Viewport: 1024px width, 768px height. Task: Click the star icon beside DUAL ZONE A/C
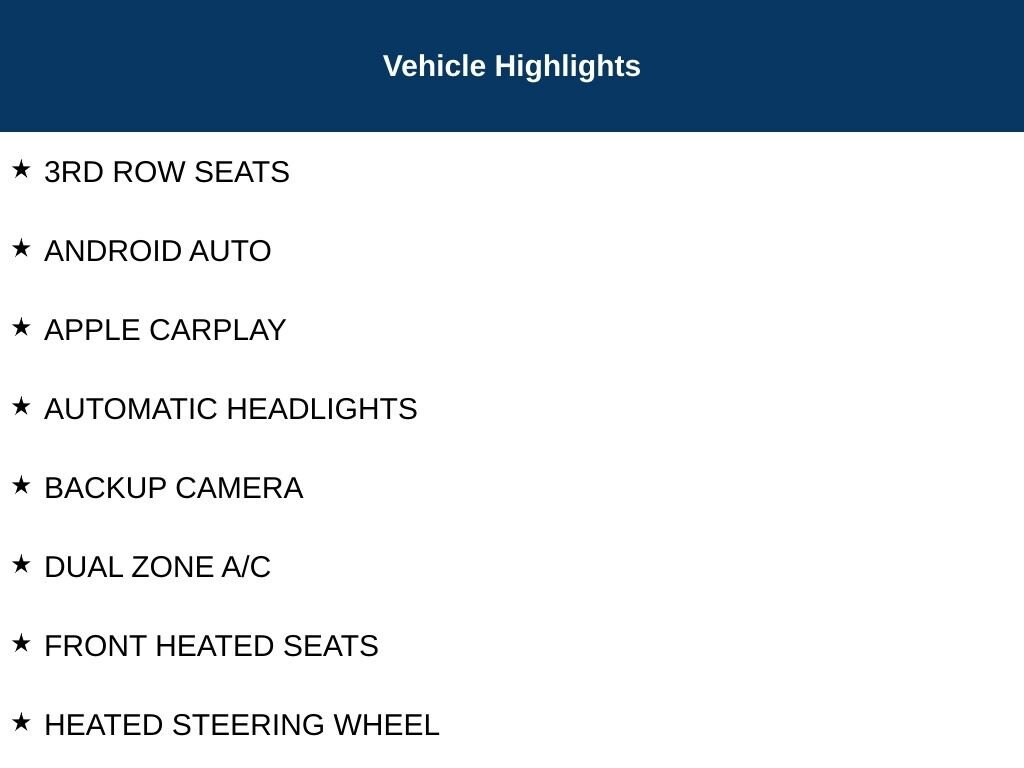click(x=21, y=564)
